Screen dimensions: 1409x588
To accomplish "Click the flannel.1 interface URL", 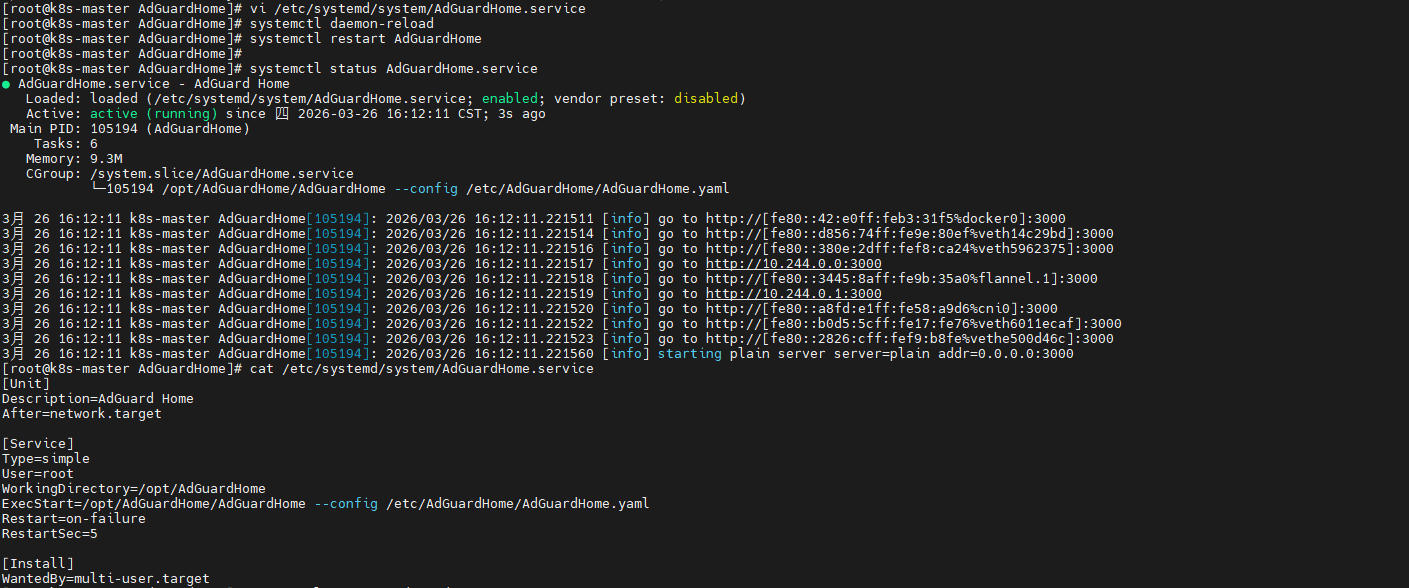I will (902, 279).
